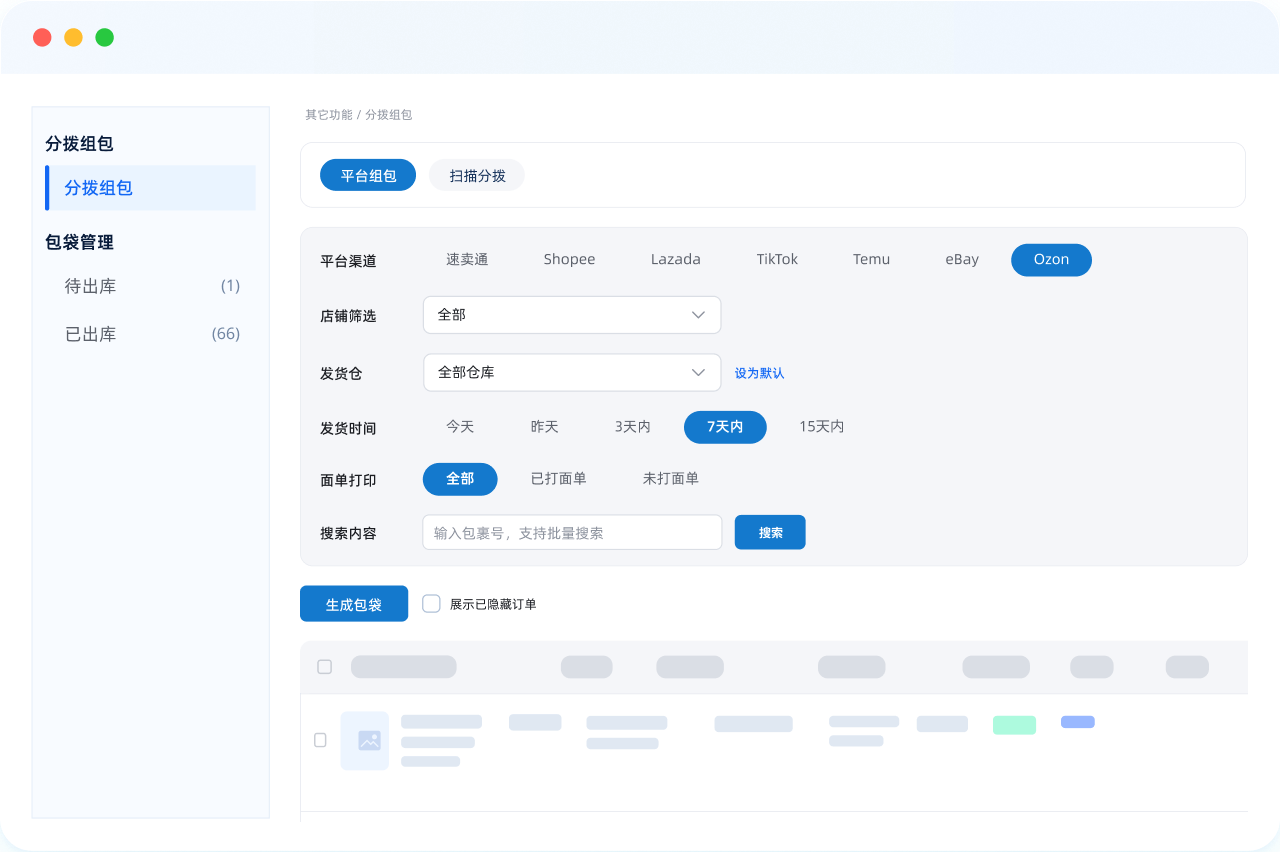Click the 设为默认 link

(759, 373)
